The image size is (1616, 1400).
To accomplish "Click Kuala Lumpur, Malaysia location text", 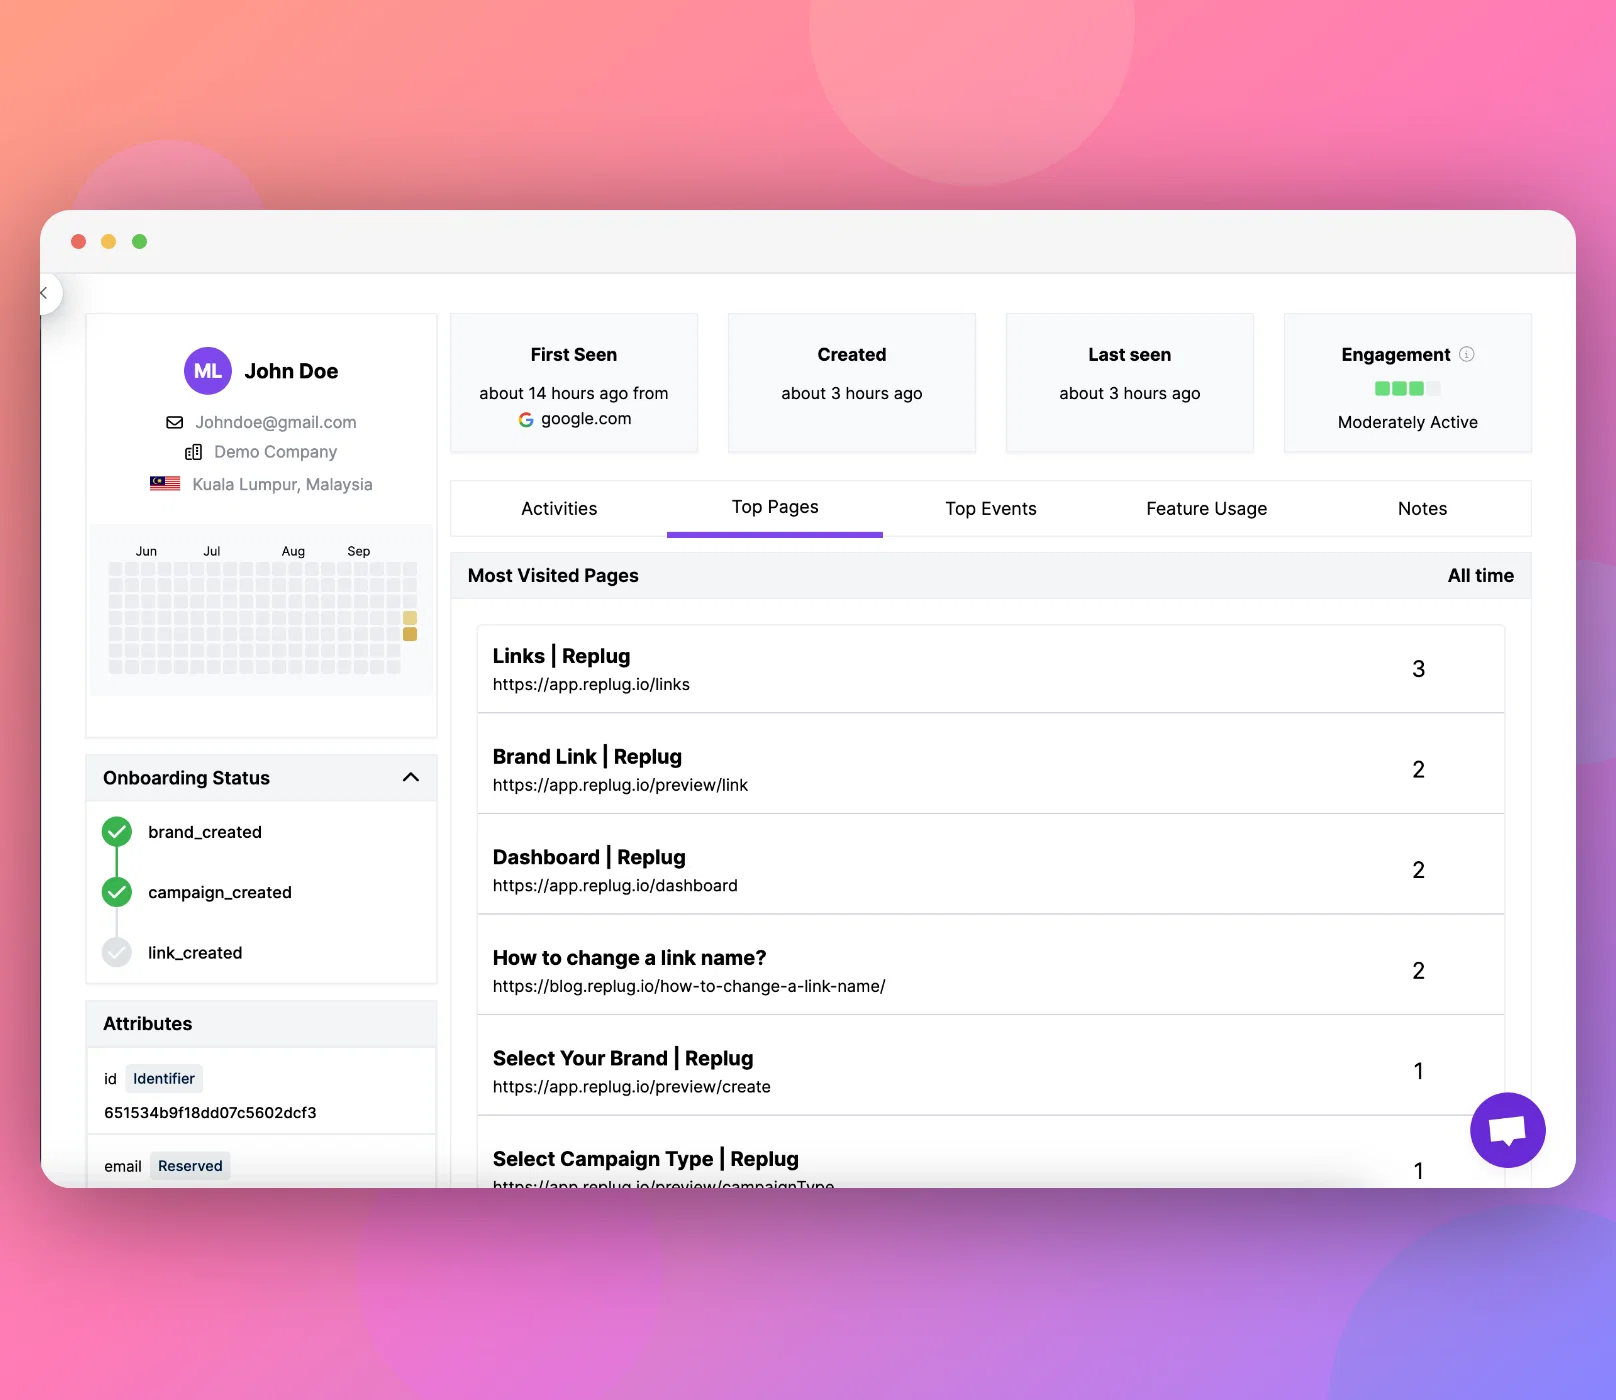I will click(x=282, y=484).
